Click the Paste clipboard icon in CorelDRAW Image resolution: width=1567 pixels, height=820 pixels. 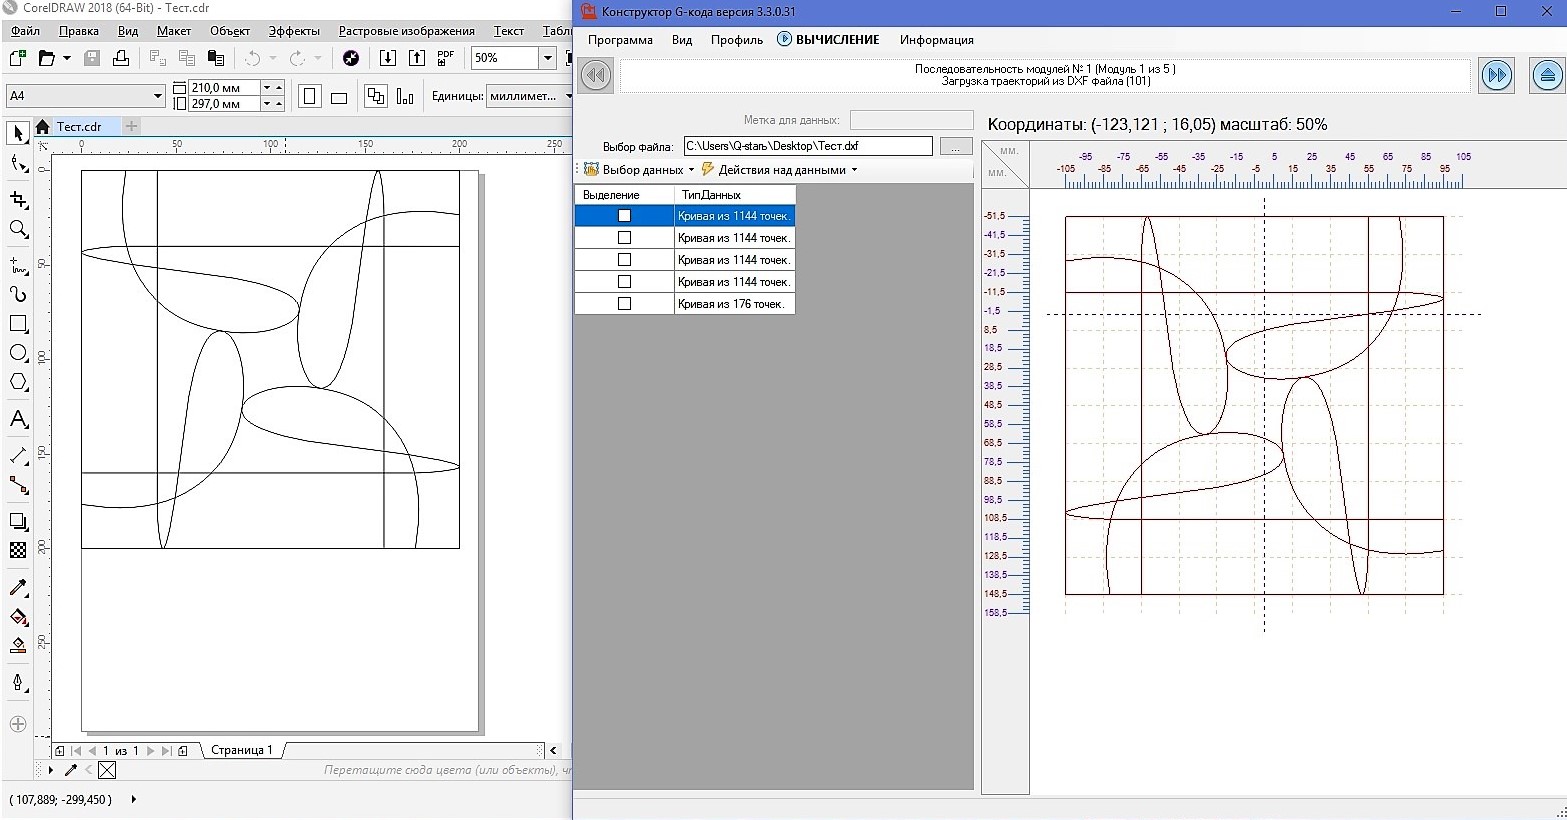(x=216, y=58)
